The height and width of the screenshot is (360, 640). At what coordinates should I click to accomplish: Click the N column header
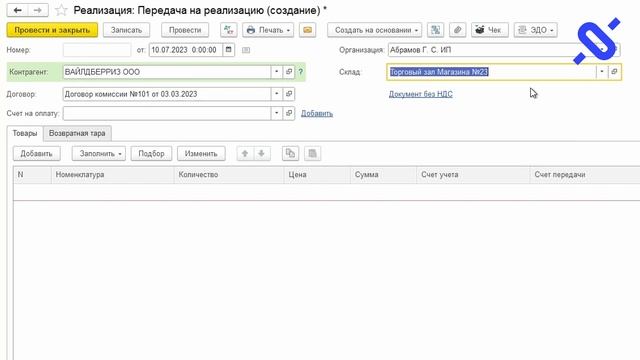click(x=32, y=175)
